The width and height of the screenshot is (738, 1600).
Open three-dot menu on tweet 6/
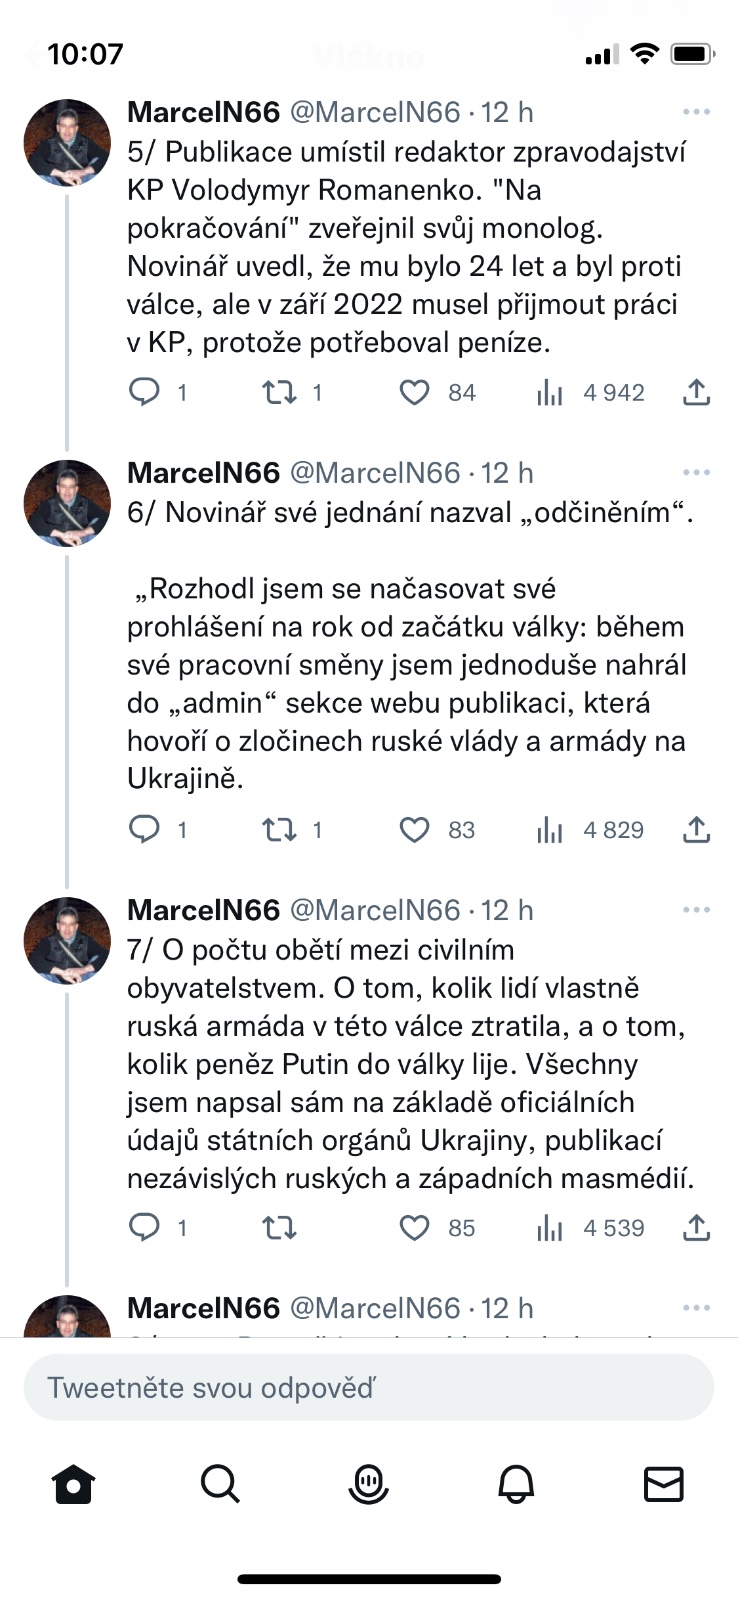696,472
